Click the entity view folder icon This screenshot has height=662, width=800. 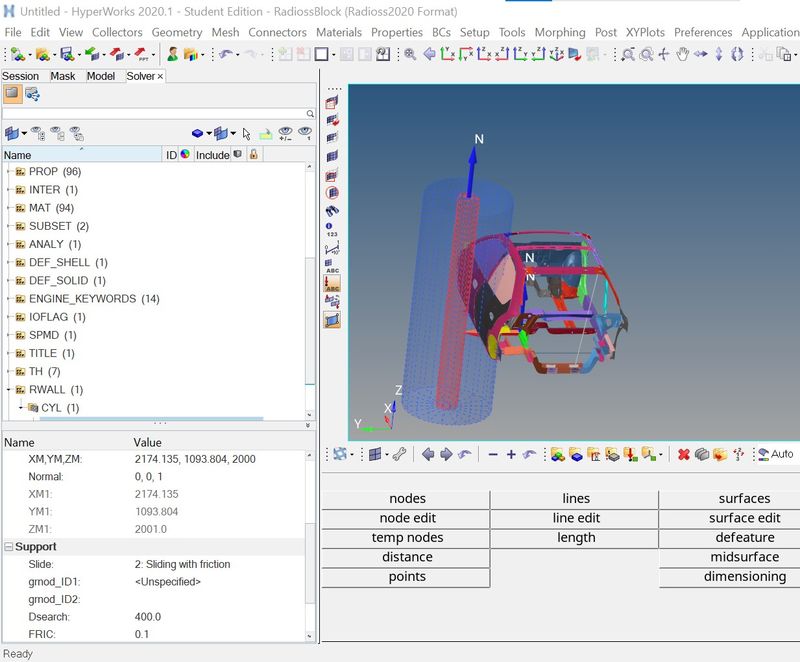[x=12, y=94]
